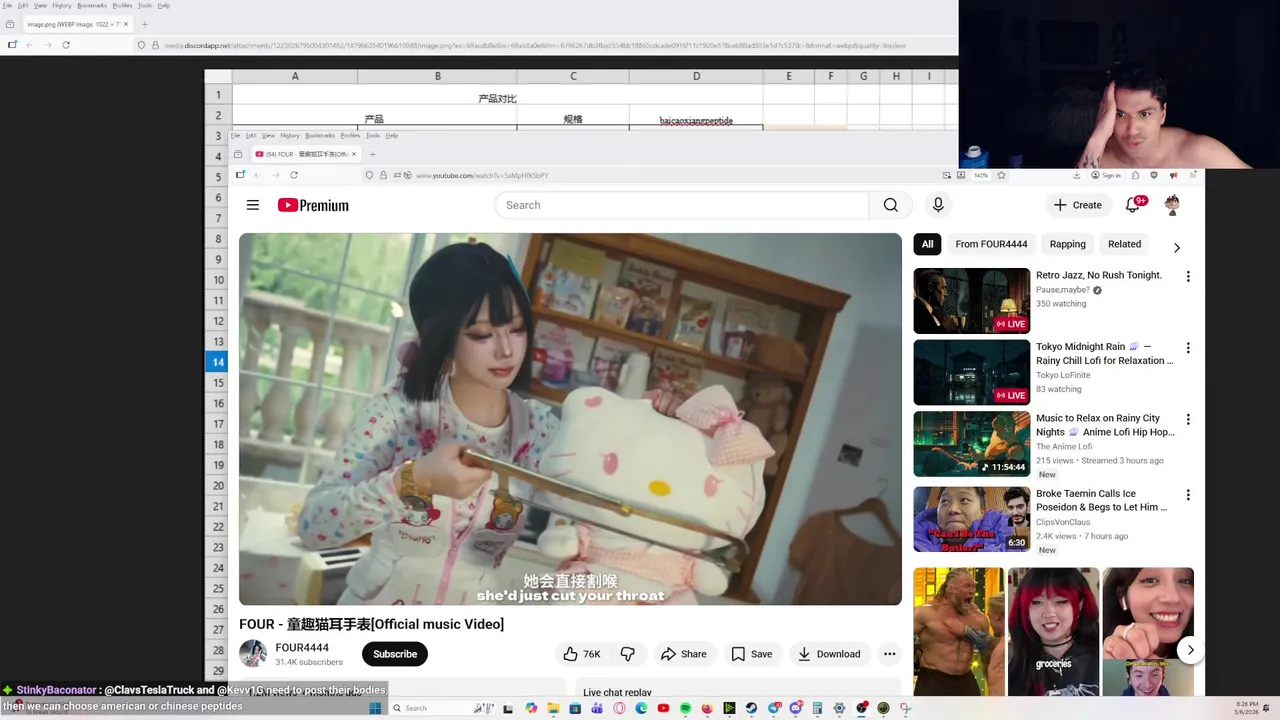Select the All filter chip
Viewport: 1280px width, 720px height.
(x=927, y=244)
